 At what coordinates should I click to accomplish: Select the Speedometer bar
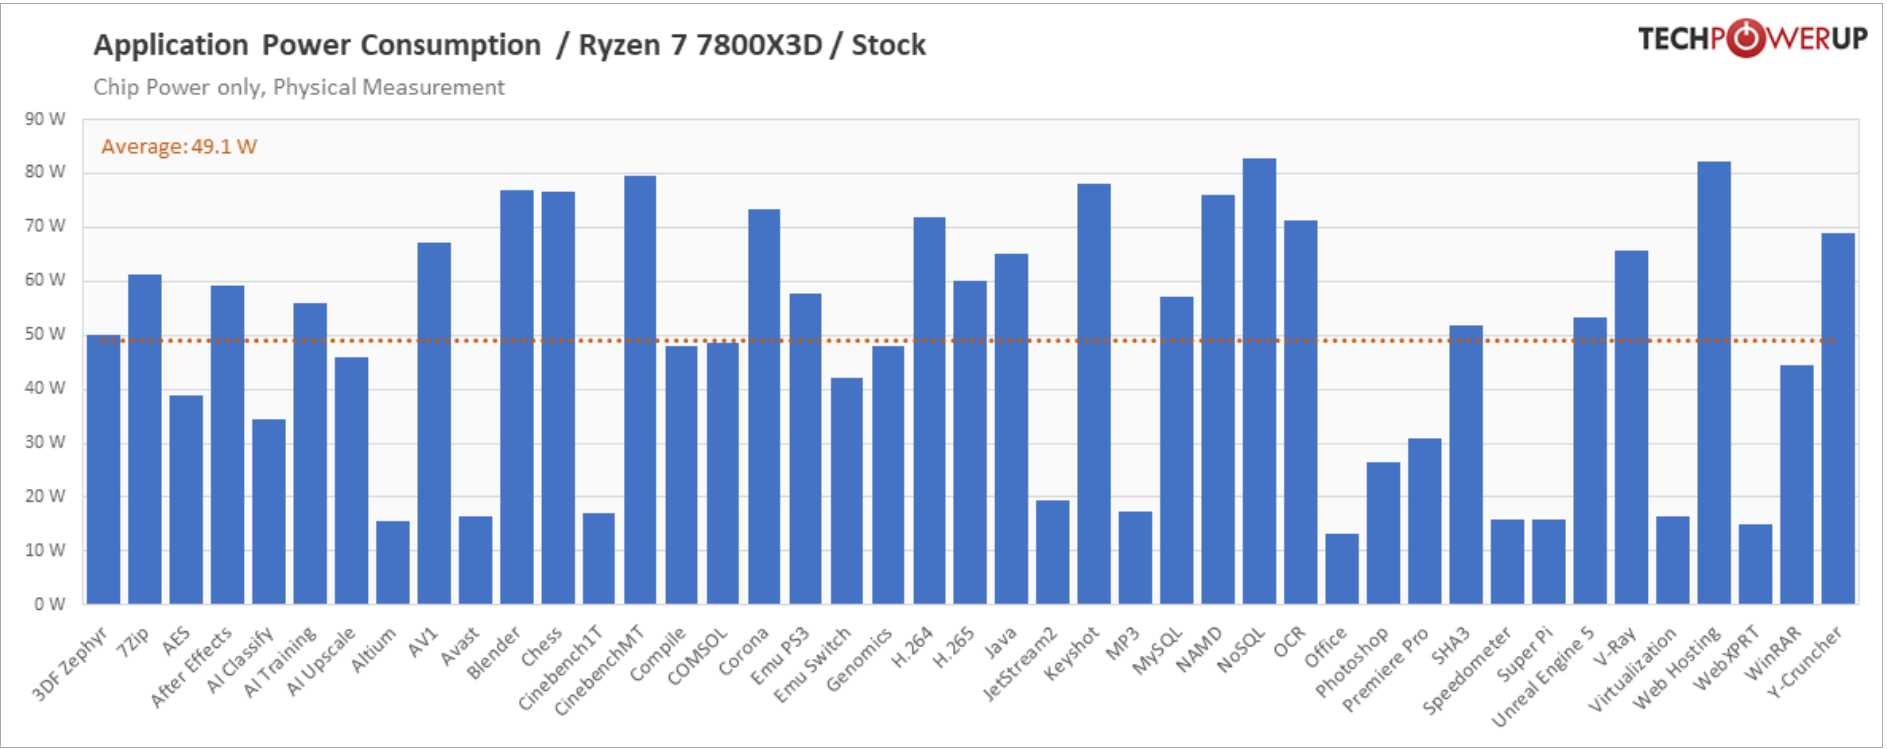[1508, 562]
